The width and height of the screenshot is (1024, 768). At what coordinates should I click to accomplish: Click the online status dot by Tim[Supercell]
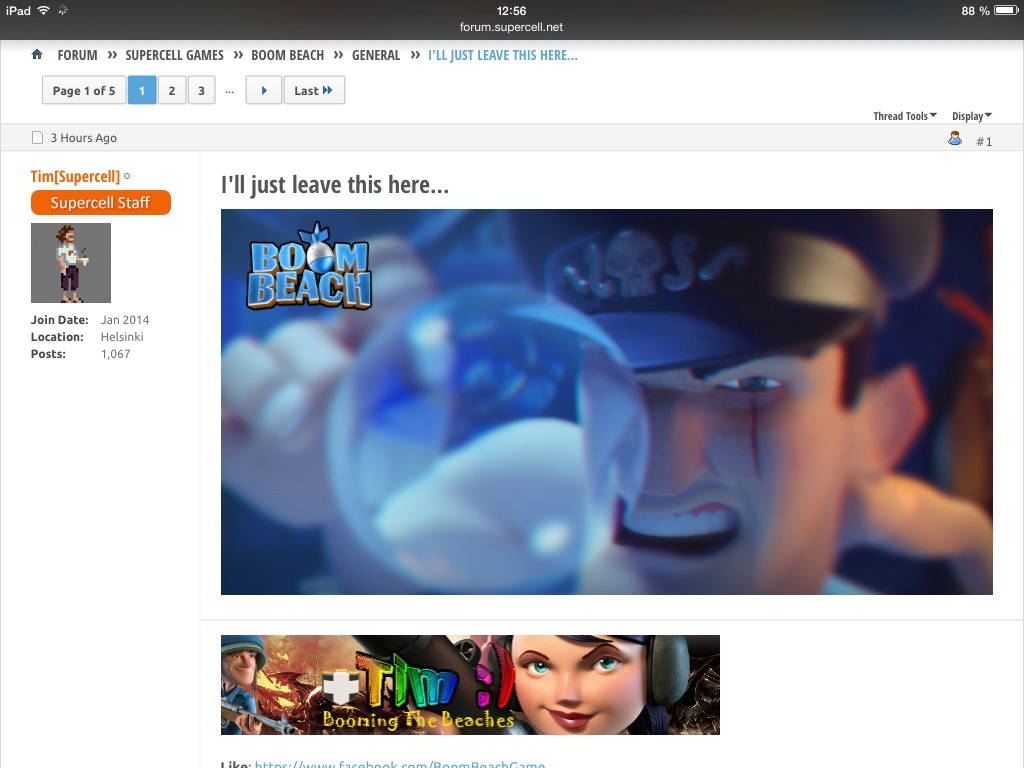[127, 177]
